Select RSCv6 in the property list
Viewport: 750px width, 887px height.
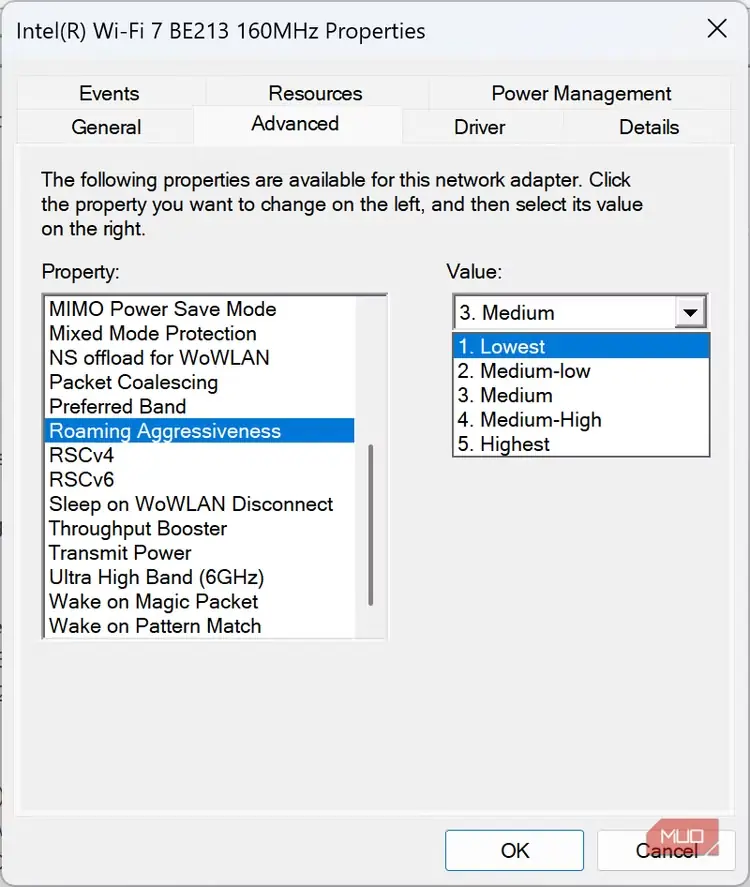click(199, 479)
